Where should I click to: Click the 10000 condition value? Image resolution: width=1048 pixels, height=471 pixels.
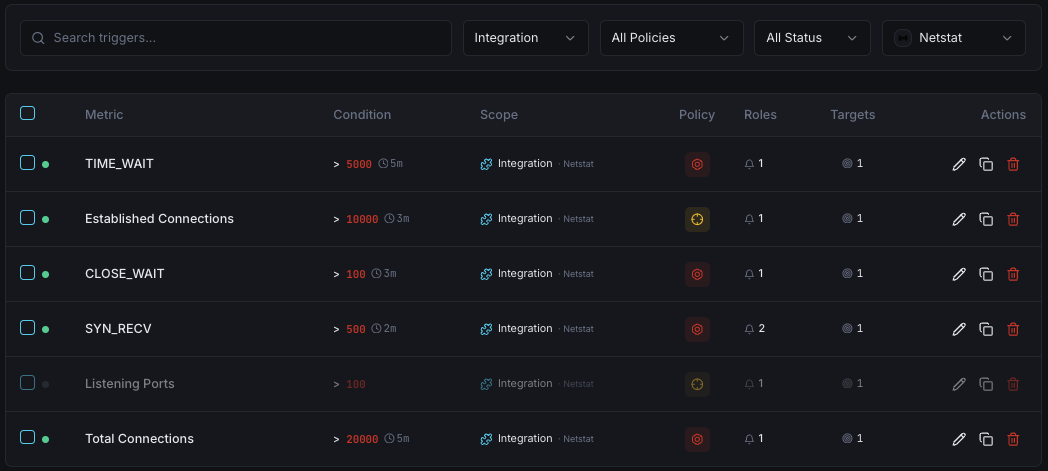[x=362, y=219]
